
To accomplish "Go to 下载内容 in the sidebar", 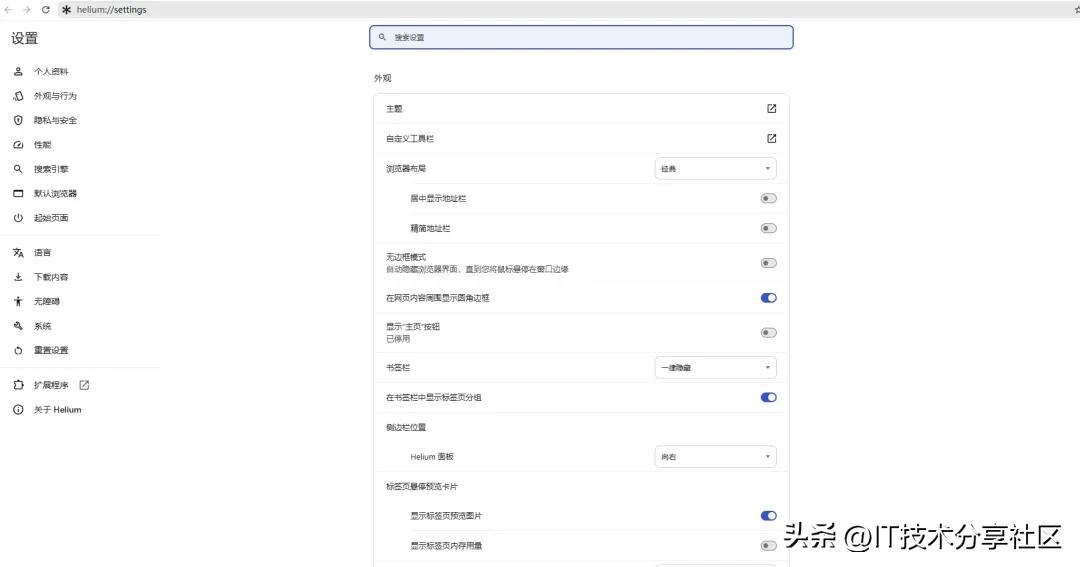I will (51, 277).
